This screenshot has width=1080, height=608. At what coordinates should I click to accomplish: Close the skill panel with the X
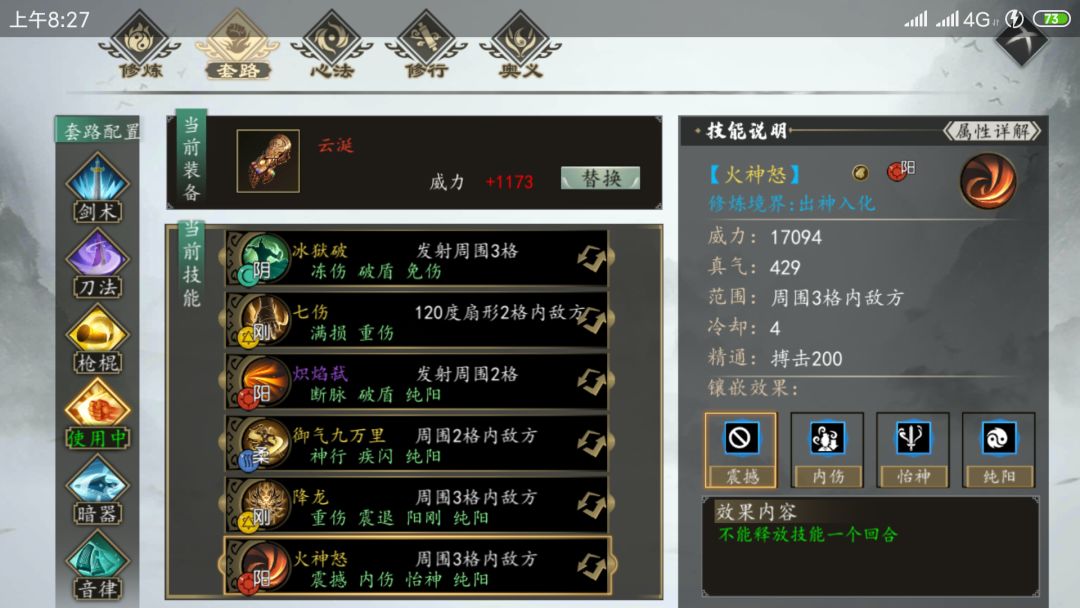tap(1021, 40)
